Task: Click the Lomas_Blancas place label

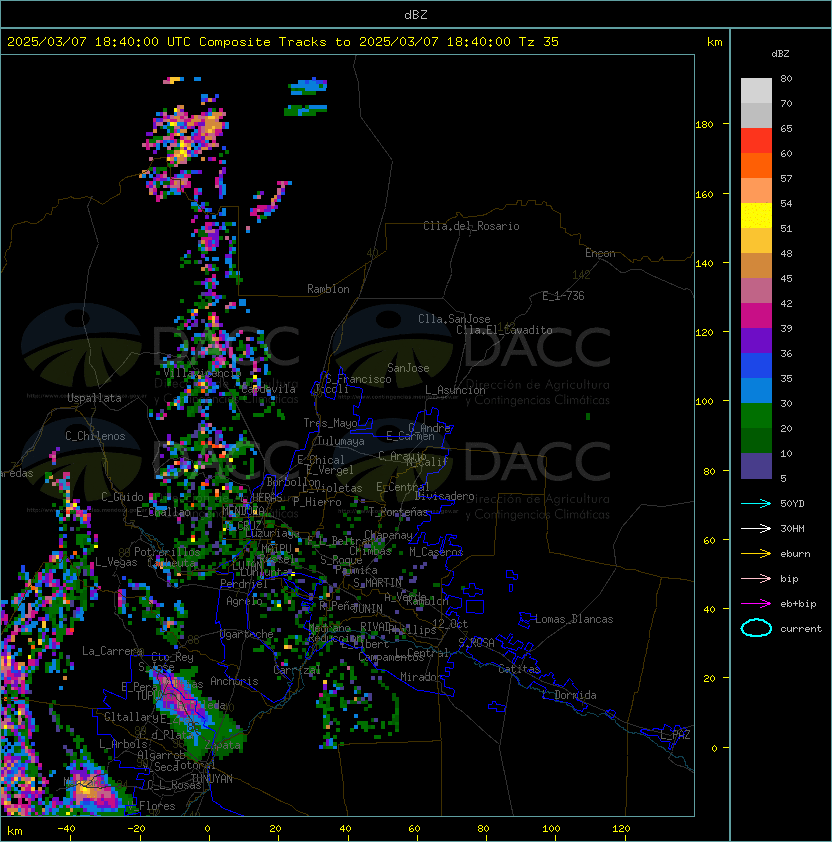Action: click(x=574, y=619)
